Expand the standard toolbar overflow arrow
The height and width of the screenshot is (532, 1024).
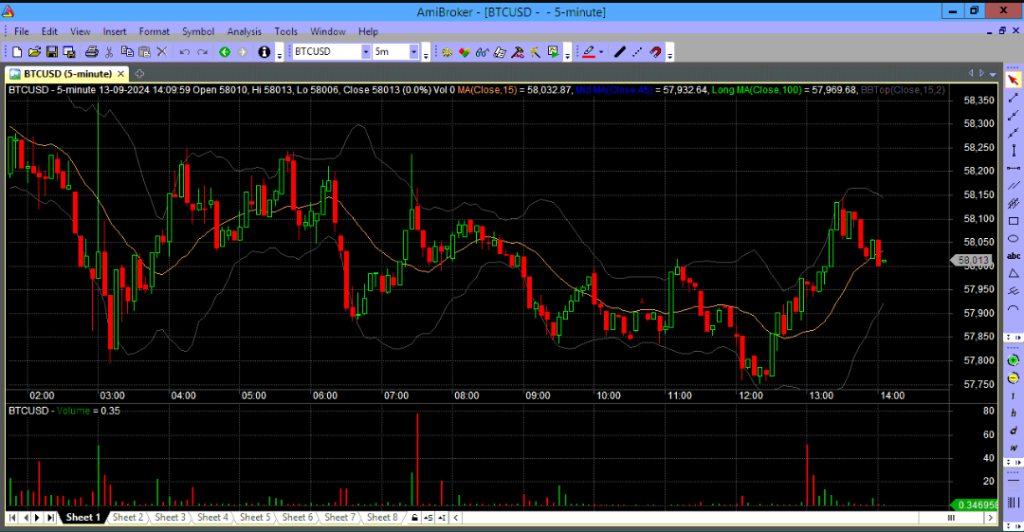click(280, 55)
